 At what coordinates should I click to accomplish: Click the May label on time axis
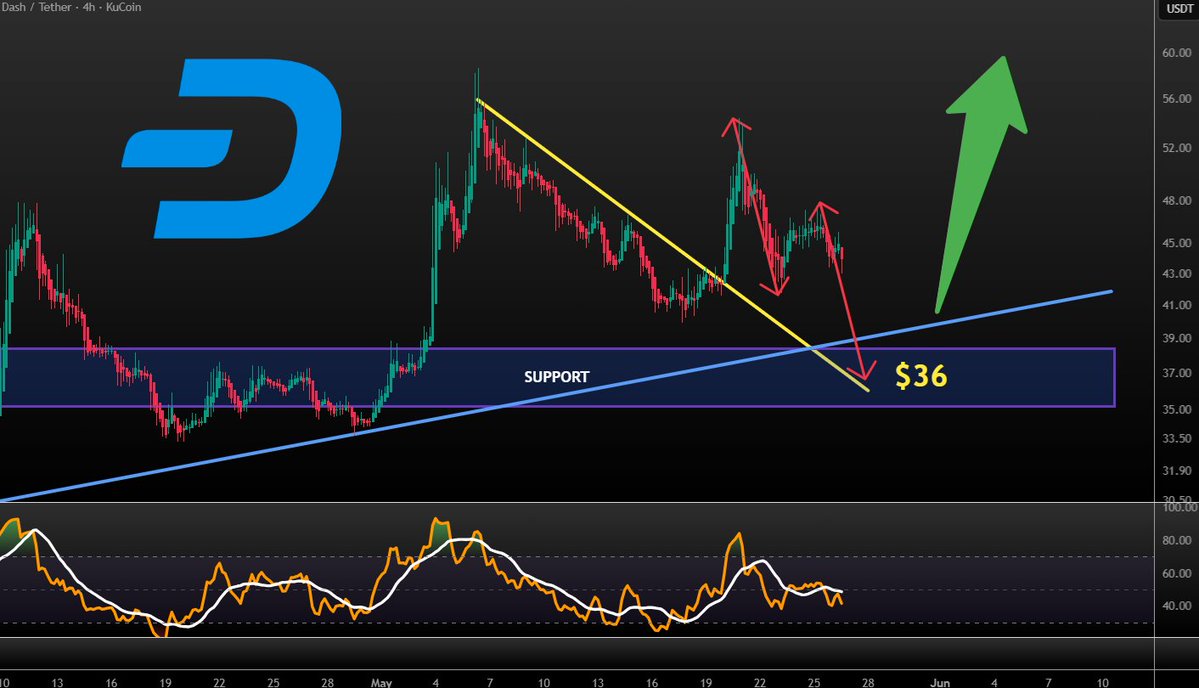point(381,683)
